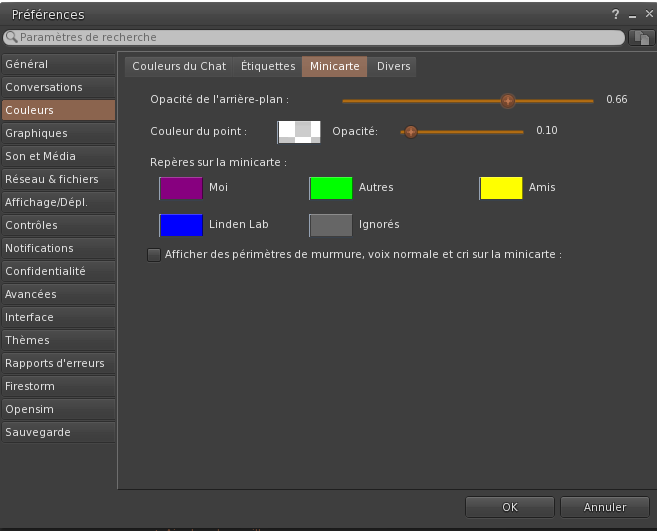Open the Firestorm preferences section
Image resolution: width=657 pixels, height=531 pixels.
(x=58, y=386)
